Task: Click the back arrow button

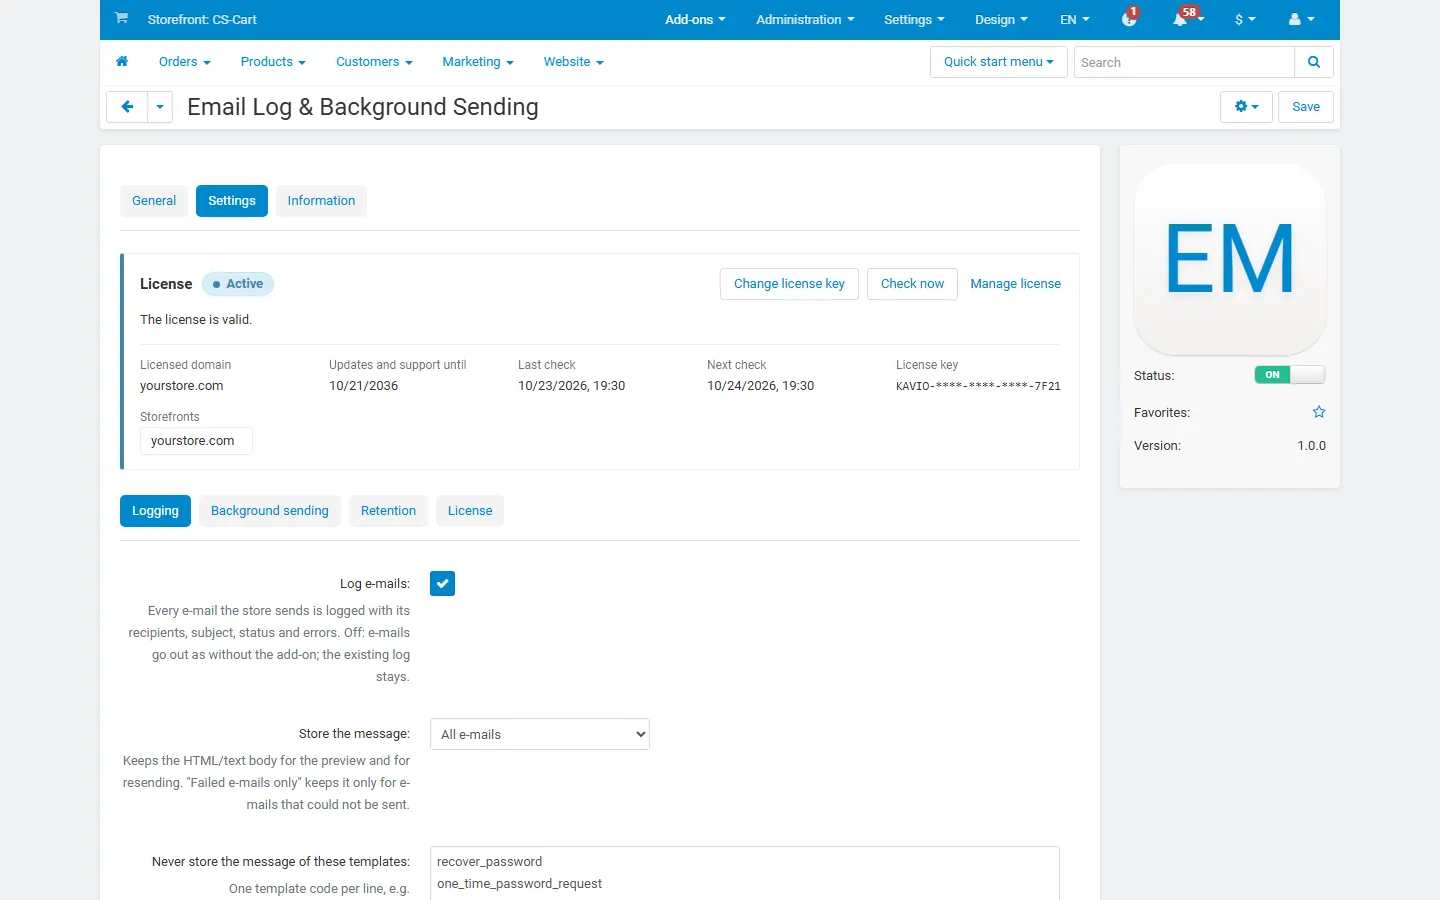Action: click(x=127, y=107)
